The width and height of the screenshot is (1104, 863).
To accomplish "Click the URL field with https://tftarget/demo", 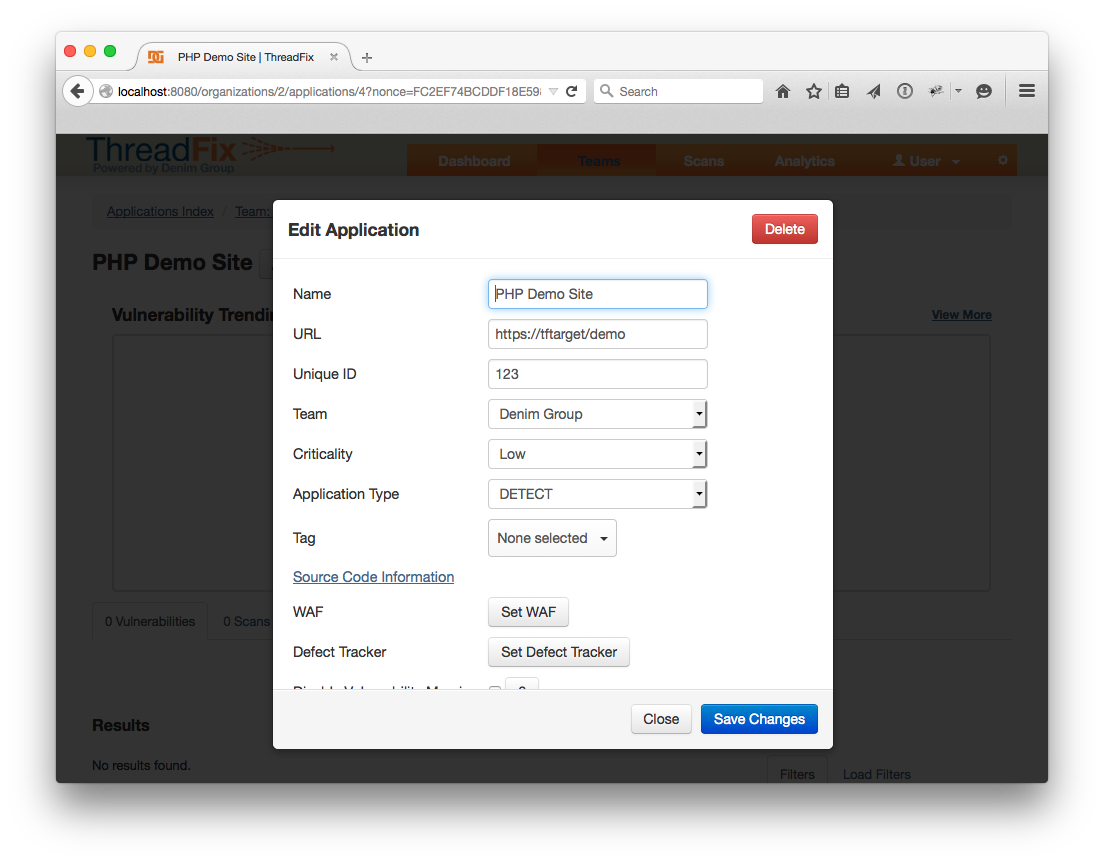I will pyautogui.click(x=597, y=334).
